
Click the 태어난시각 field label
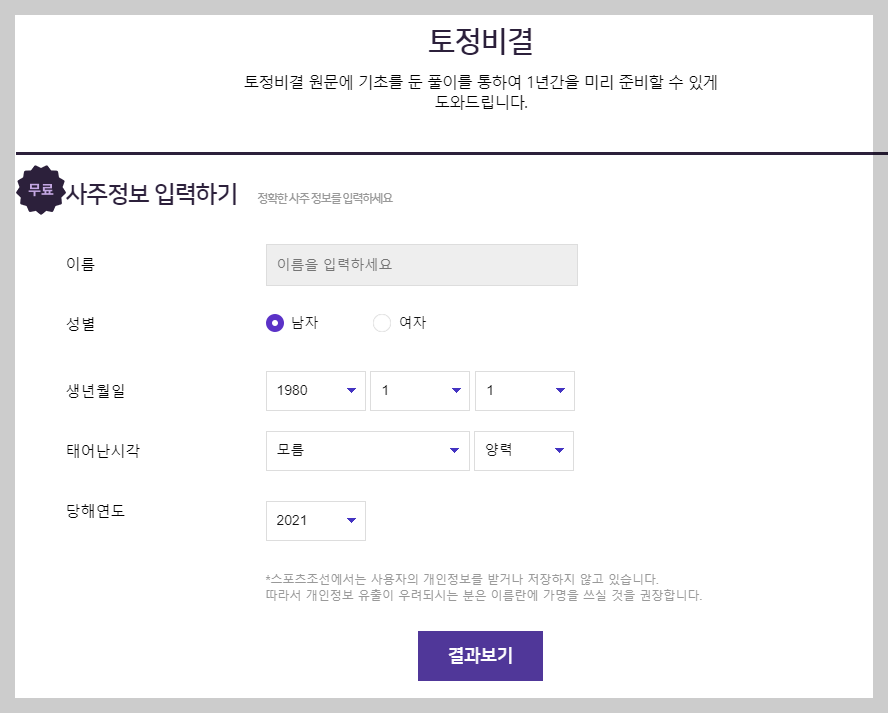click(103, 451)
